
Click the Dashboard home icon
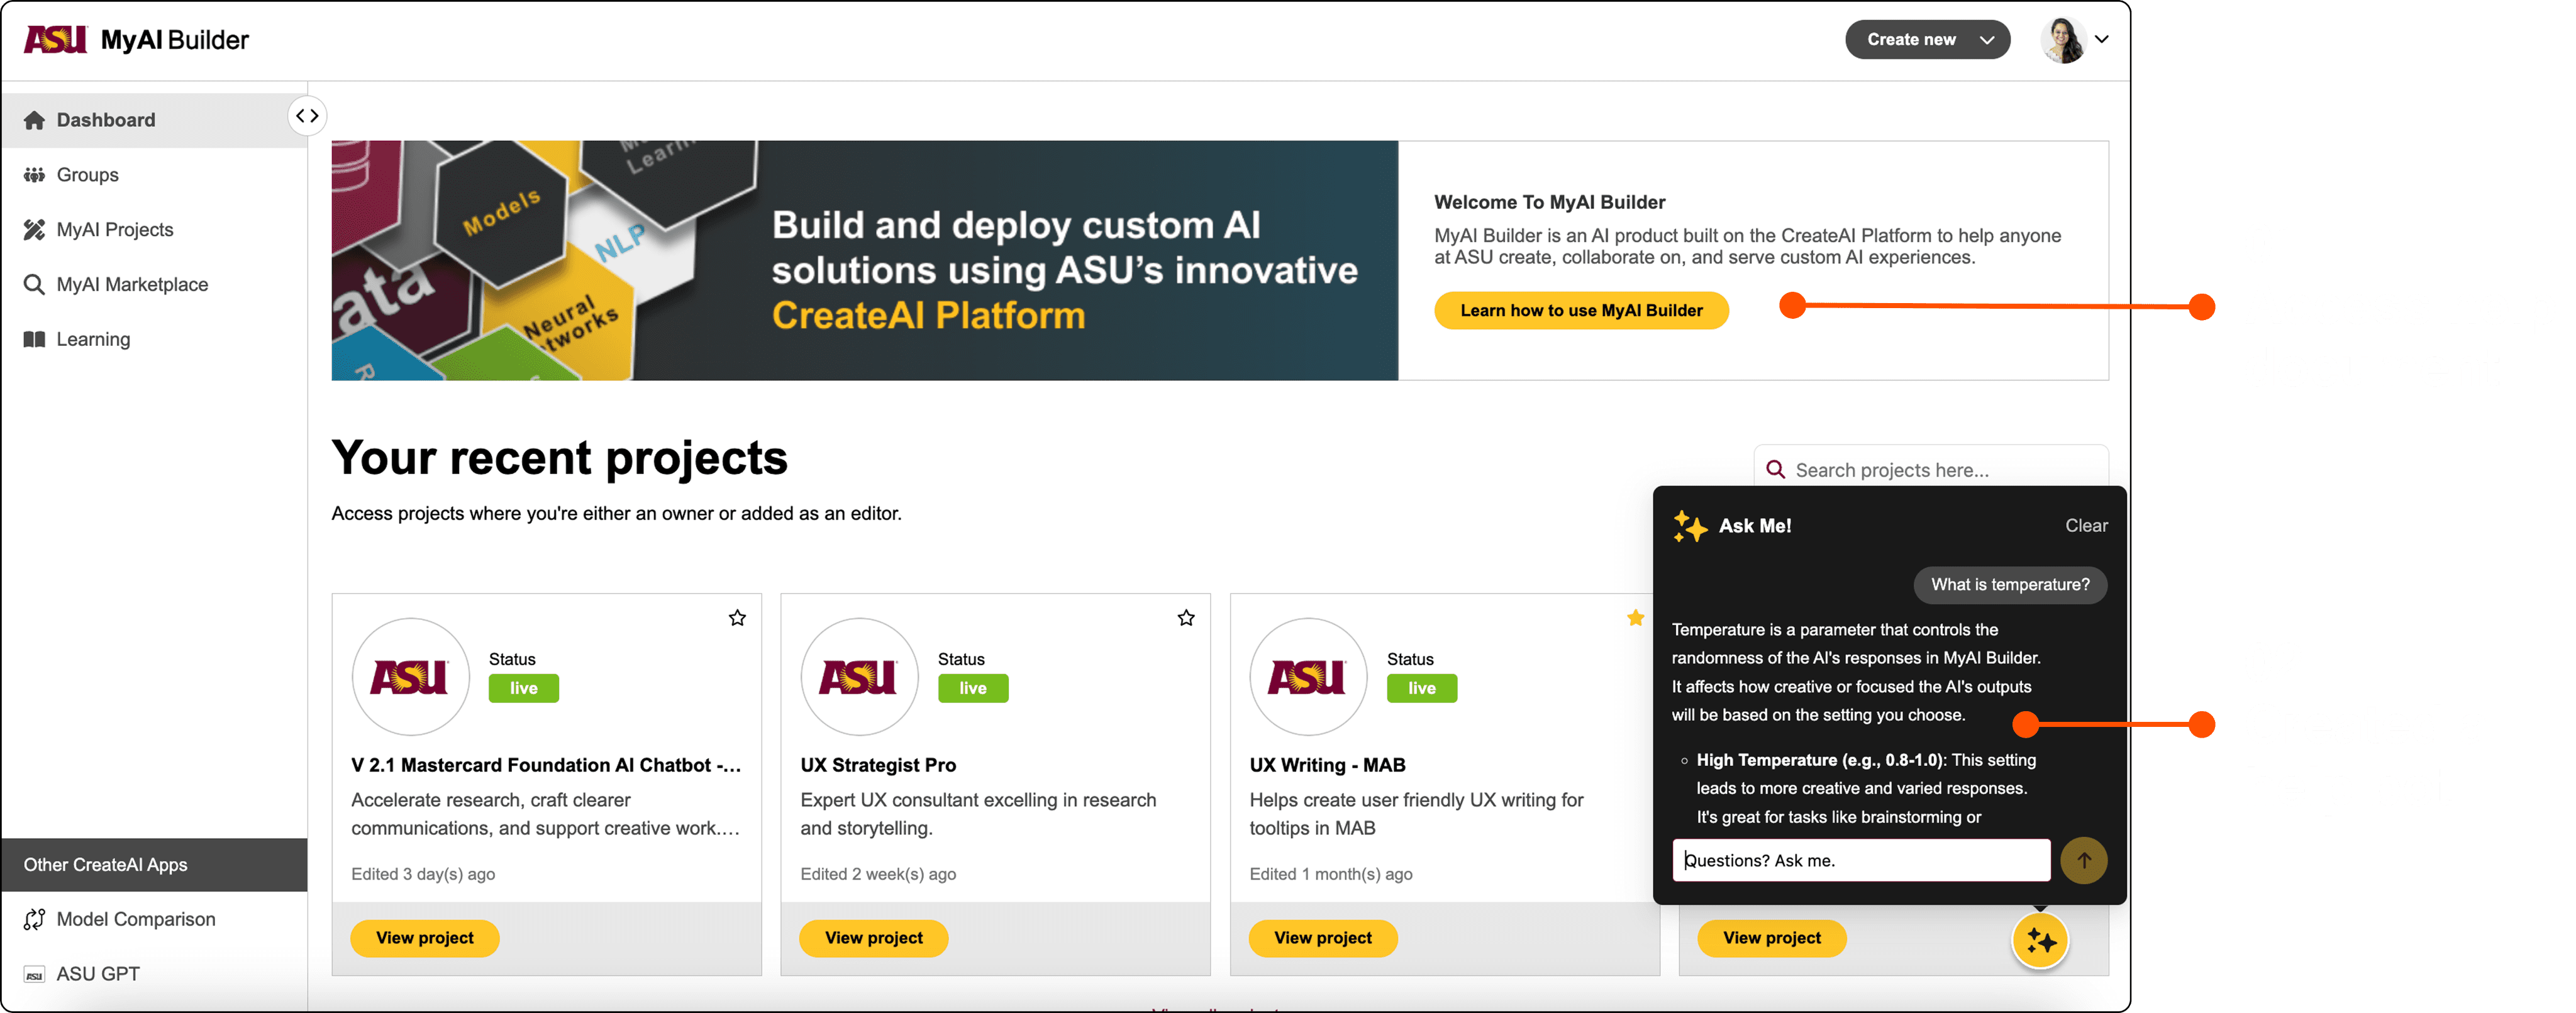tap(34, 120)
